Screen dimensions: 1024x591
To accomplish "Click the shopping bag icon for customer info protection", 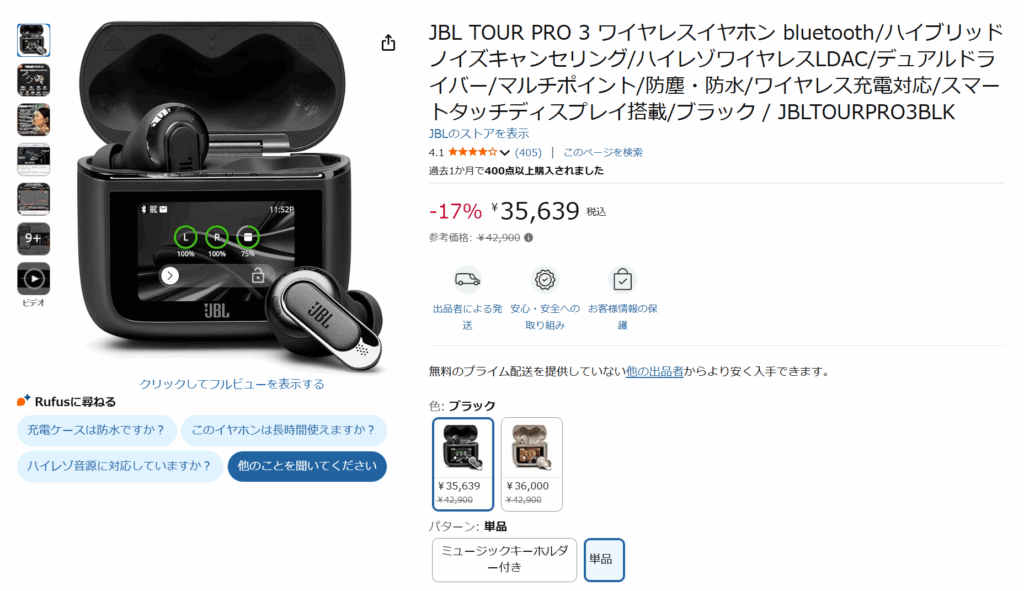I will pyautogui.click(x=622, y=280).
